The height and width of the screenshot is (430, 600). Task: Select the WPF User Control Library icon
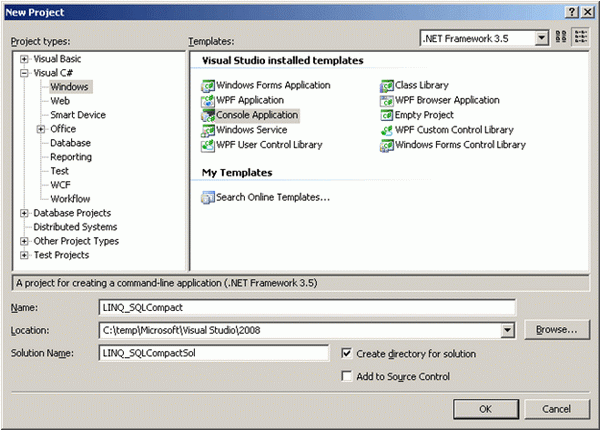[208, 145]
